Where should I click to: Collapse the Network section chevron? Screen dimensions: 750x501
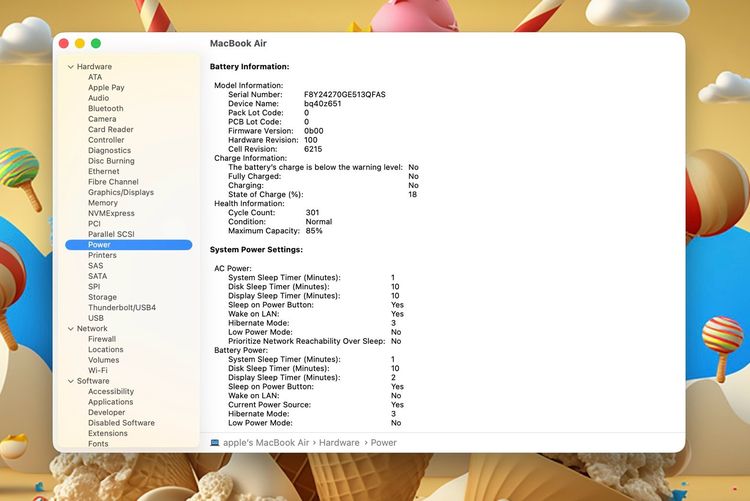pyautogui.click(x=71, y=329)
